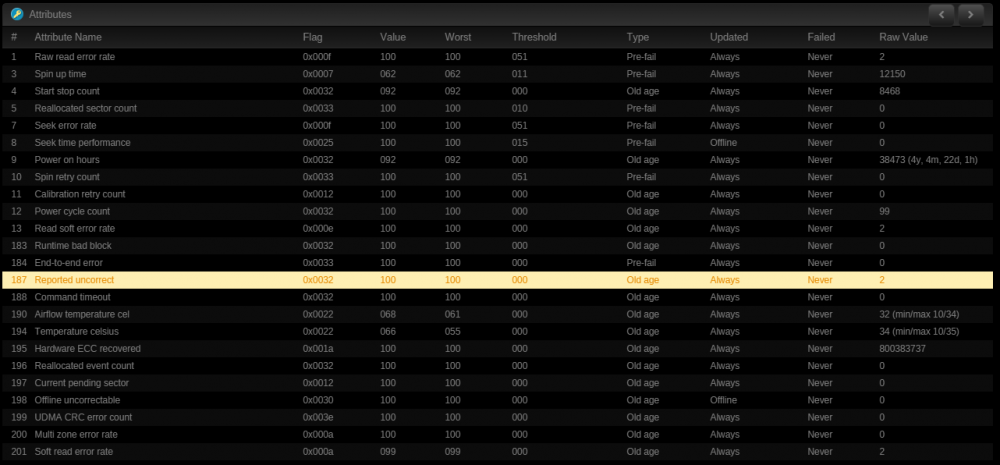Select the Calibration retry count row
Image resolution: width=1000 pixels, height=465 pixels.
tap(497, 194)
